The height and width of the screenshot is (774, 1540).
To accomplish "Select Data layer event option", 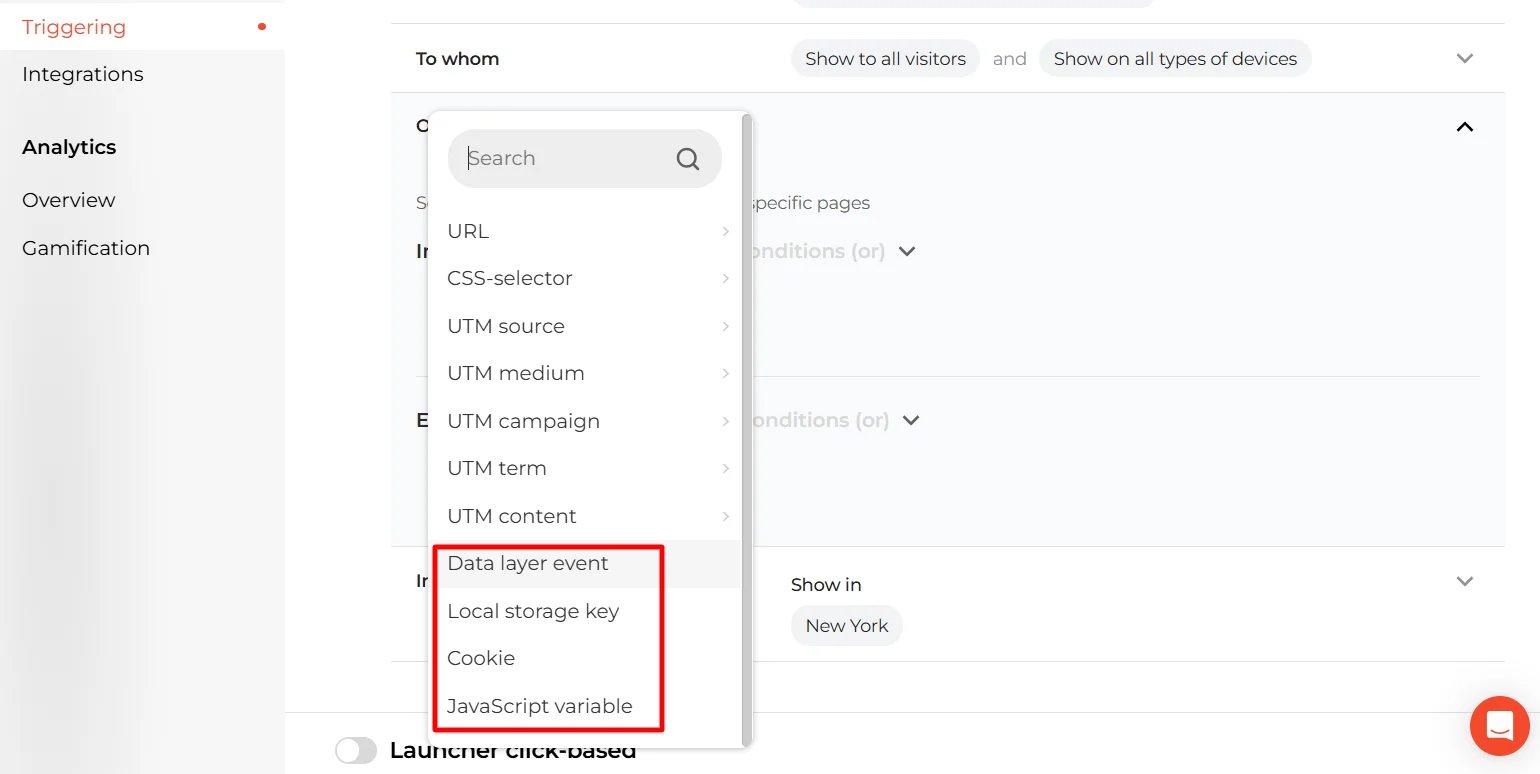I will [x=528, y=564].
